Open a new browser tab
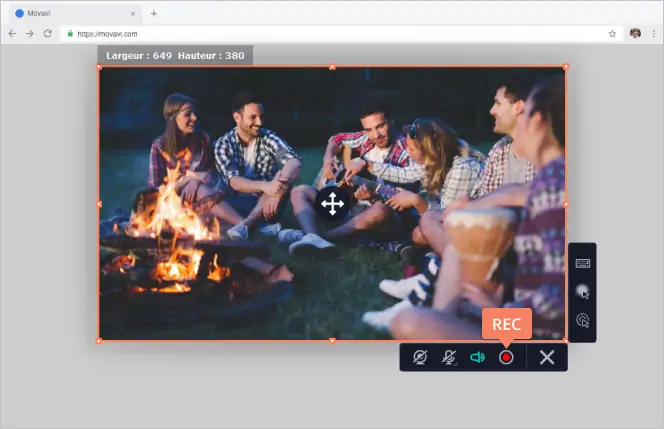 [x=154, y=14]
